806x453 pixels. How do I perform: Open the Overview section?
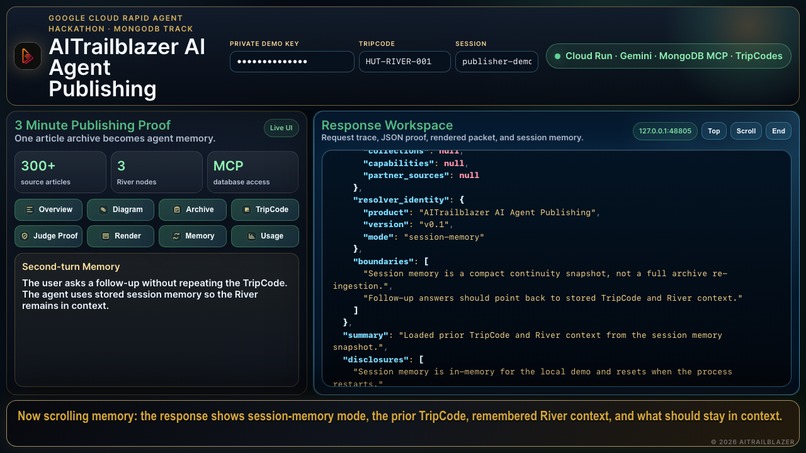(48, 210)
